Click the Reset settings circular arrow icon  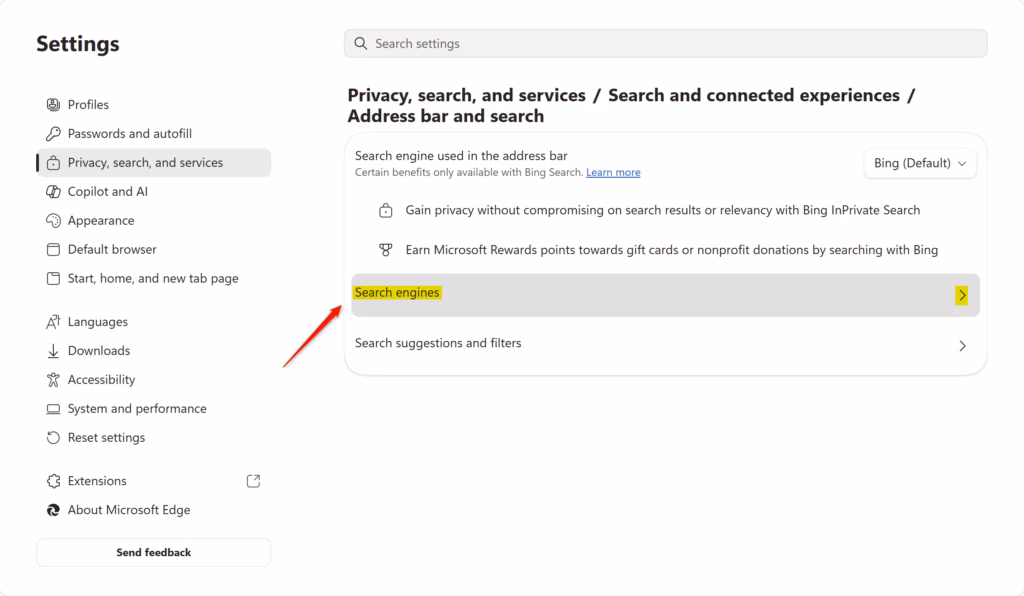click(x=53, y=437)
